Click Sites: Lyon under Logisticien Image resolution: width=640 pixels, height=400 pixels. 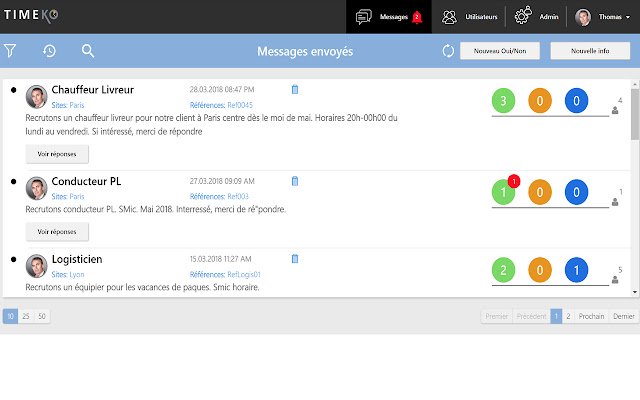click(68, 274)
